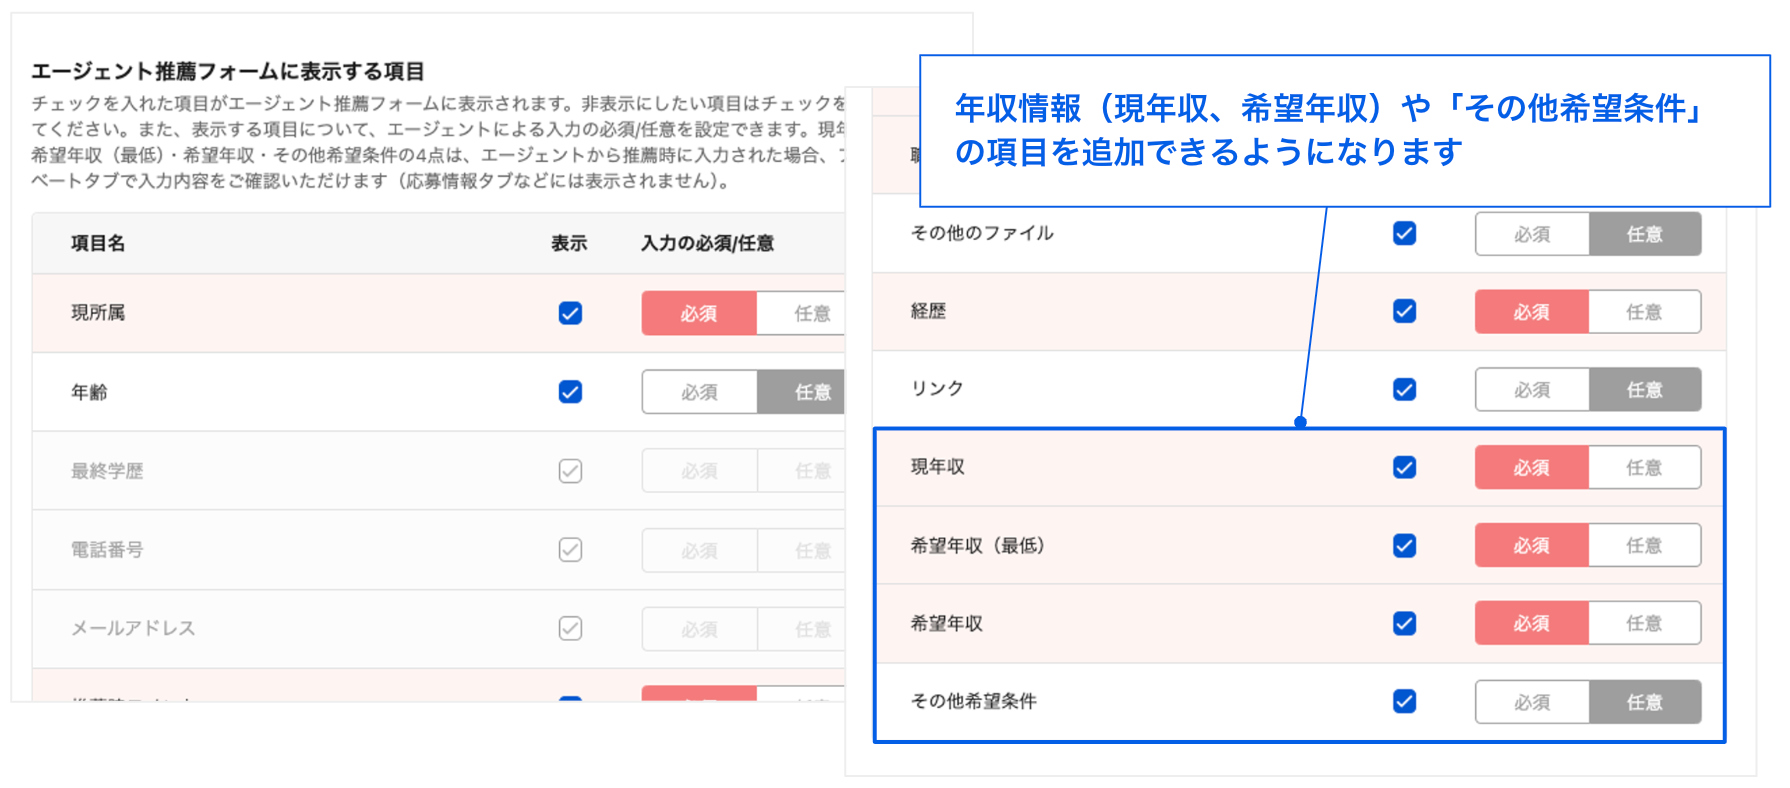Make リンク a 必須 input
1790x788 pixels.
tap(1532, 390)
